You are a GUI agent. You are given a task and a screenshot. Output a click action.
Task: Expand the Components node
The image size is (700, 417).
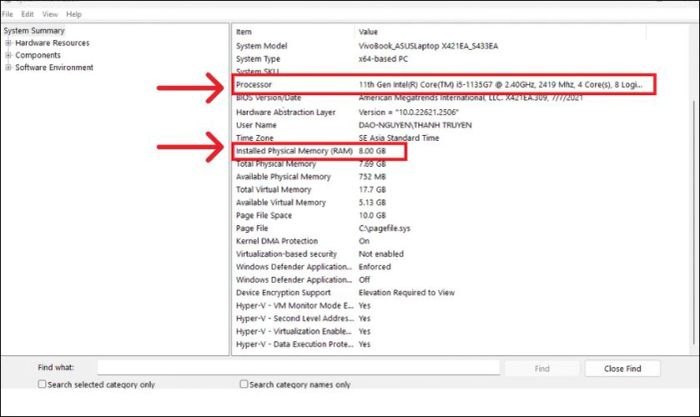(8, 55)
